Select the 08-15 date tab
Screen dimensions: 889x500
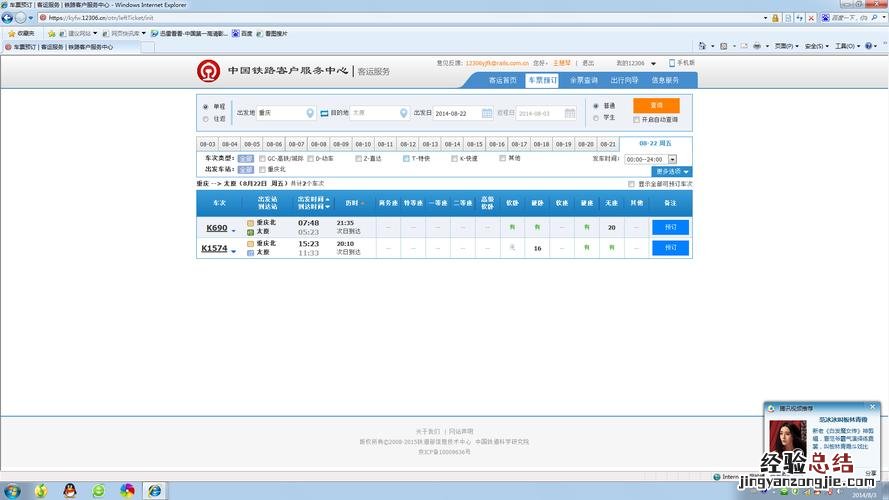coord(474,144)
